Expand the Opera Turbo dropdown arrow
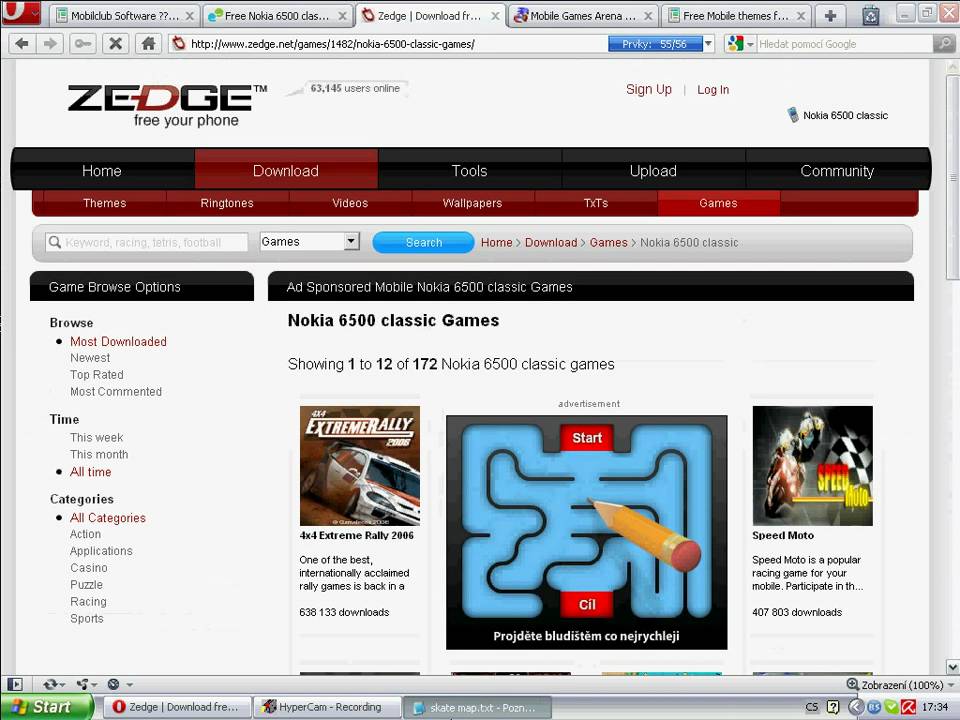 [x=129, y=684]
